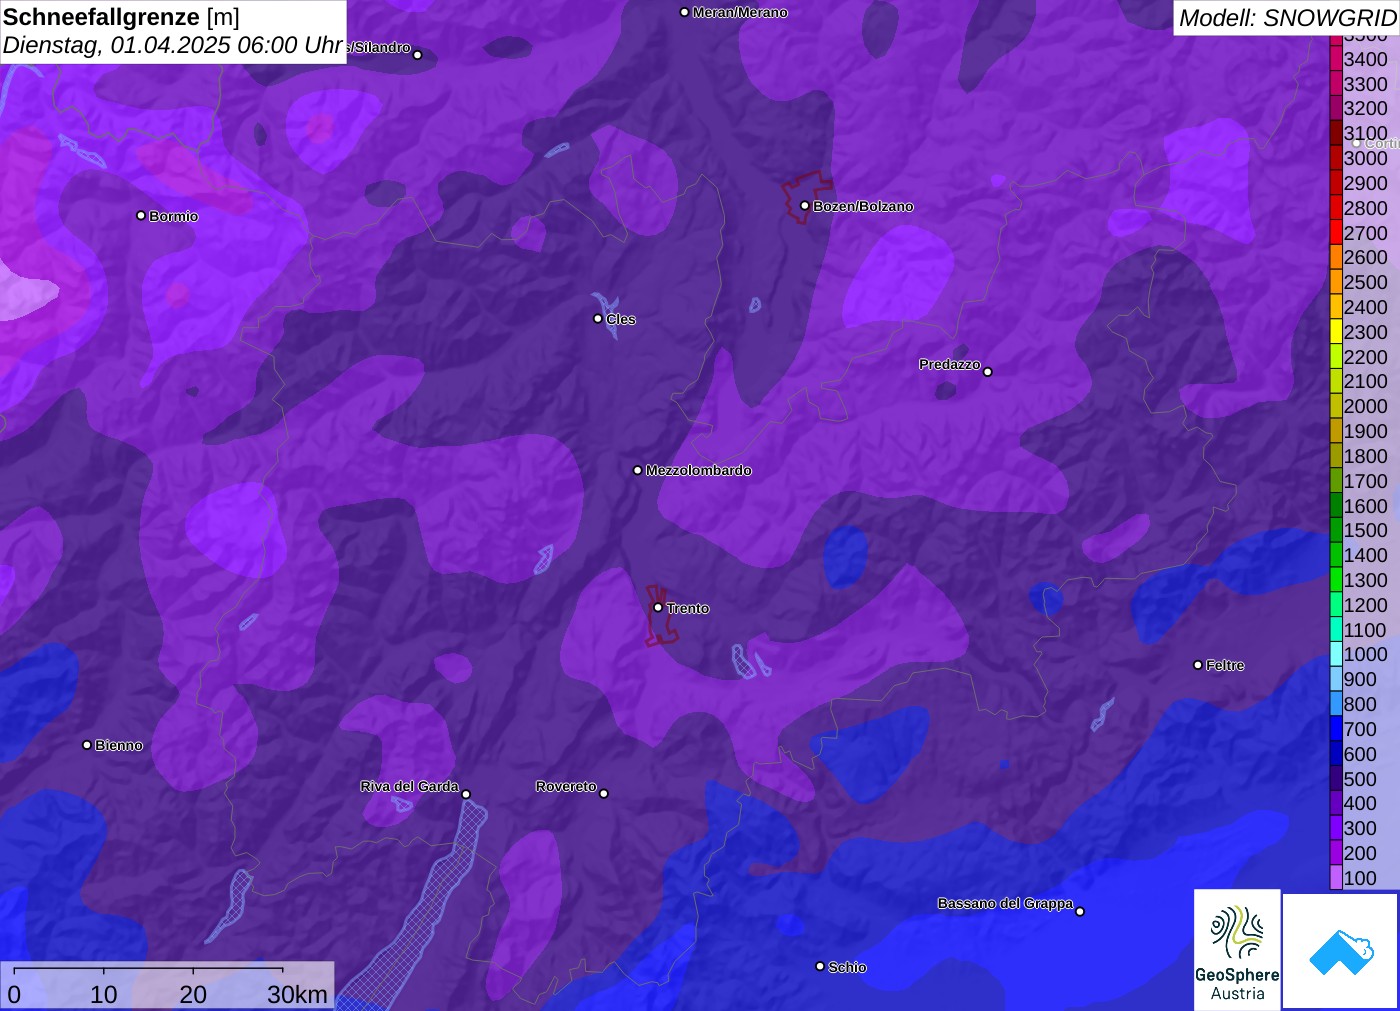Click the 'Feltre' label text

click(1225, 665)
